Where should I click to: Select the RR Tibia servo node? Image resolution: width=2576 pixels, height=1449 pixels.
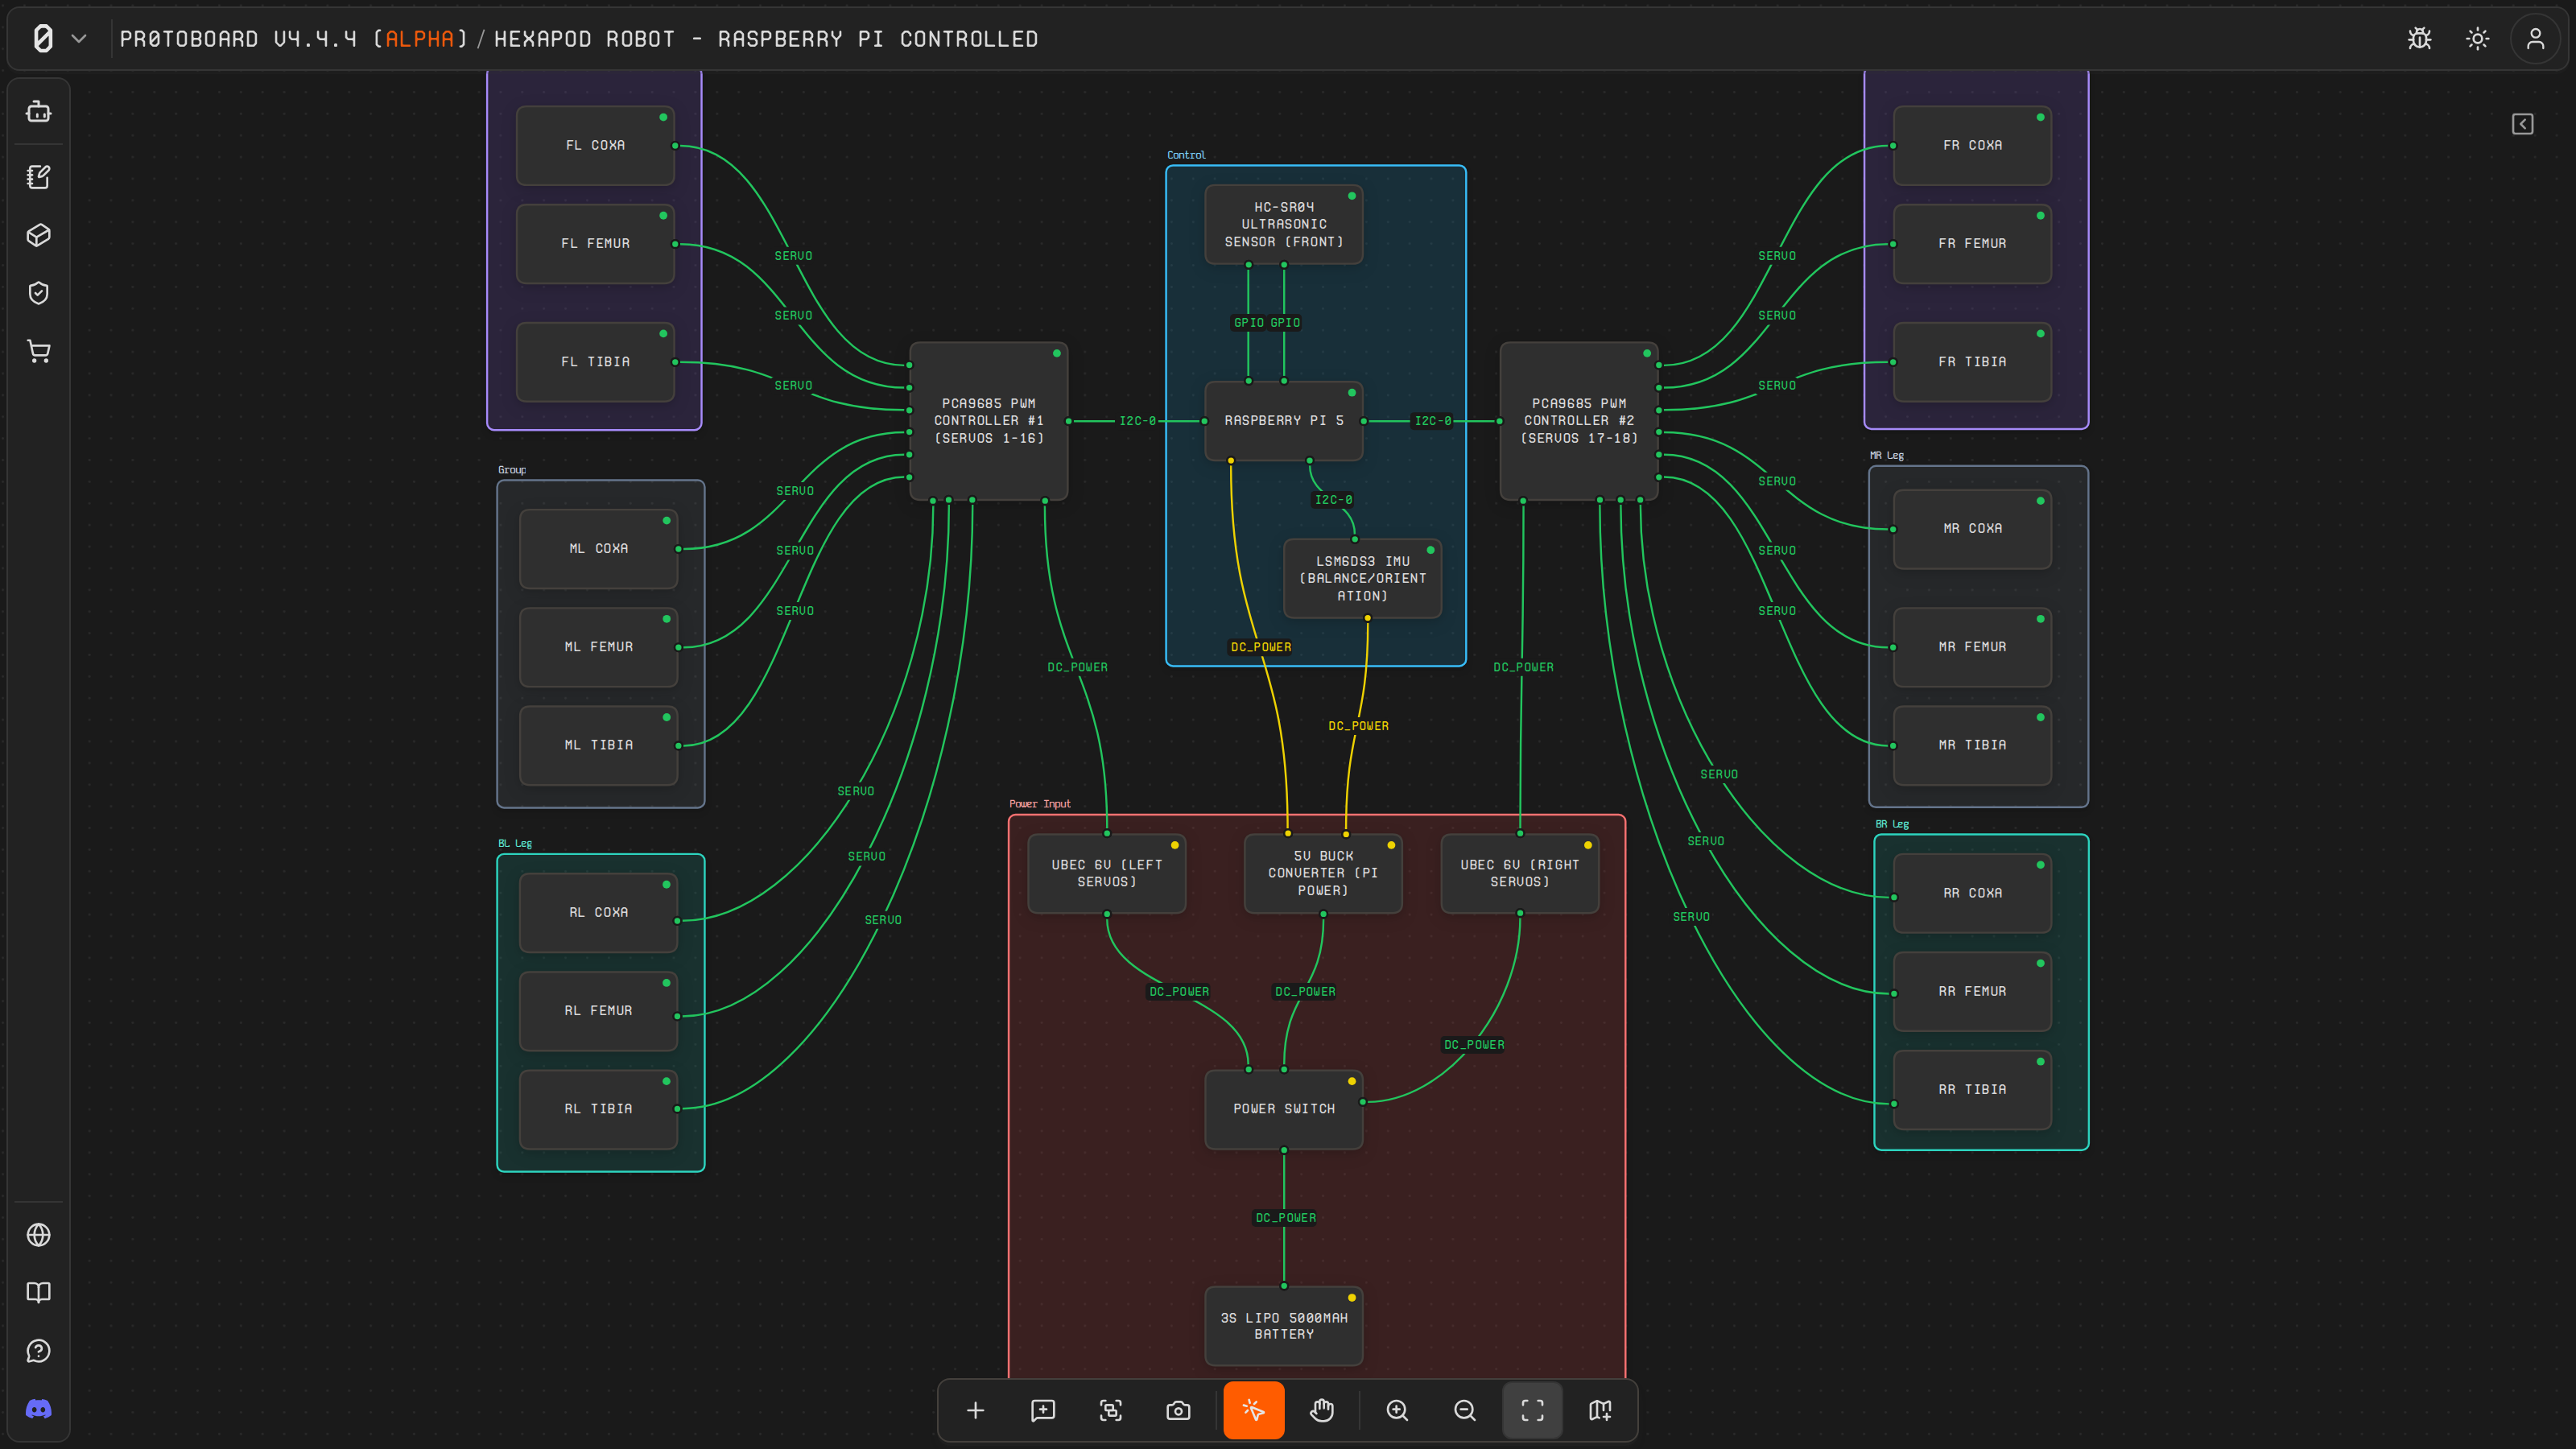tap(1972, 1090)
